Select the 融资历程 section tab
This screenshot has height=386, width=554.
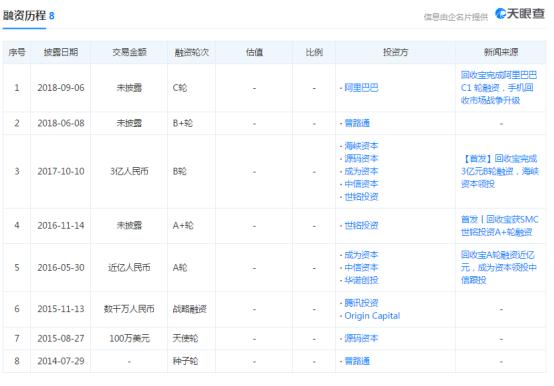pos(24,16)
